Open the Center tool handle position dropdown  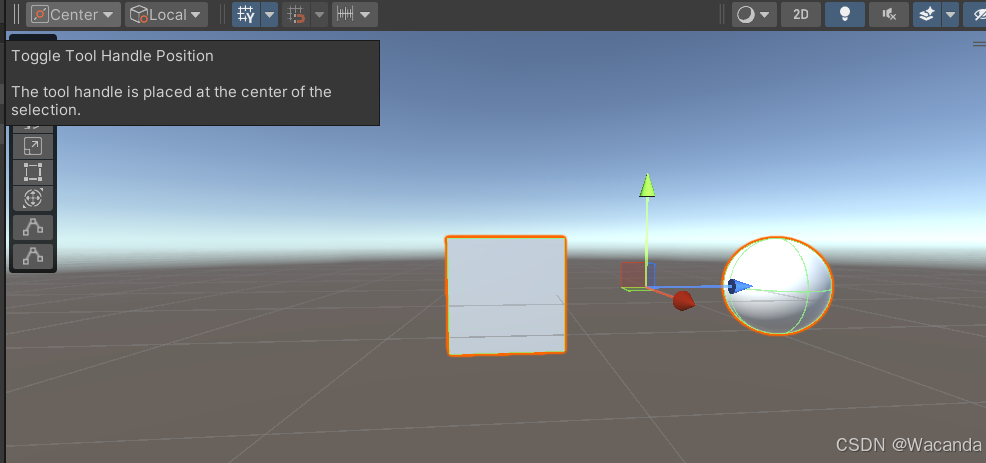point(73,14)
